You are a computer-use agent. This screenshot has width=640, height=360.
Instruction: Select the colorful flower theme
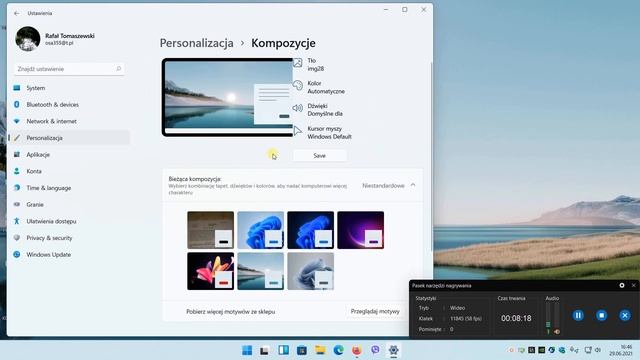tap(211, 271)
